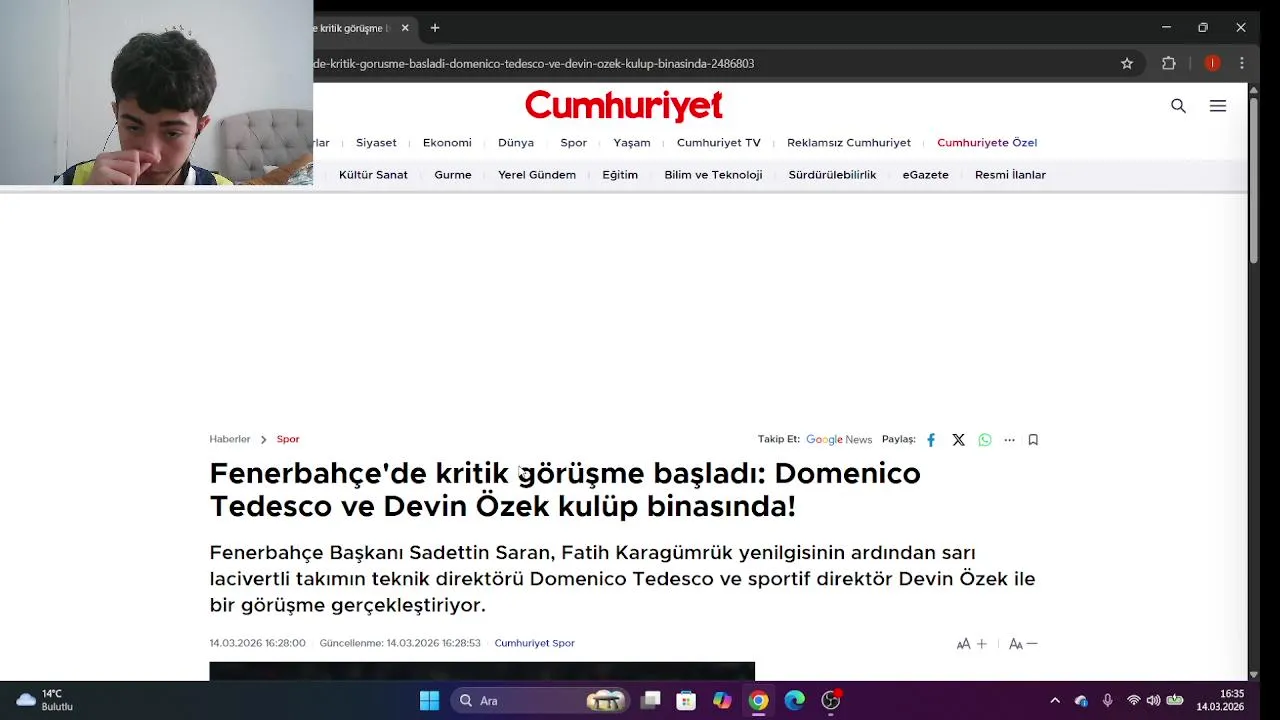Open the Chrome extensions puzzle icon
The width and height of the screenshot is (1280, 720).
[x=1168, y=63]
